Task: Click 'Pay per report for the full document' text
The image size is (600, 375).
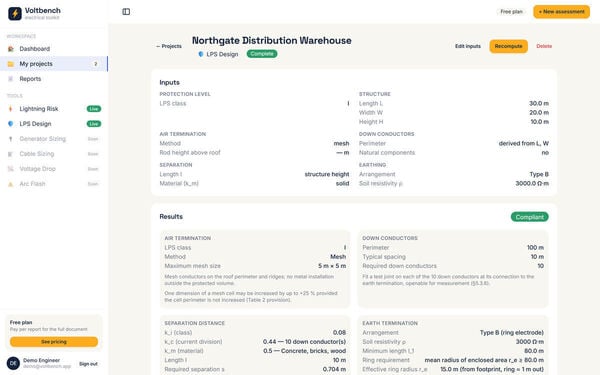Action: (x=49, y=329)
